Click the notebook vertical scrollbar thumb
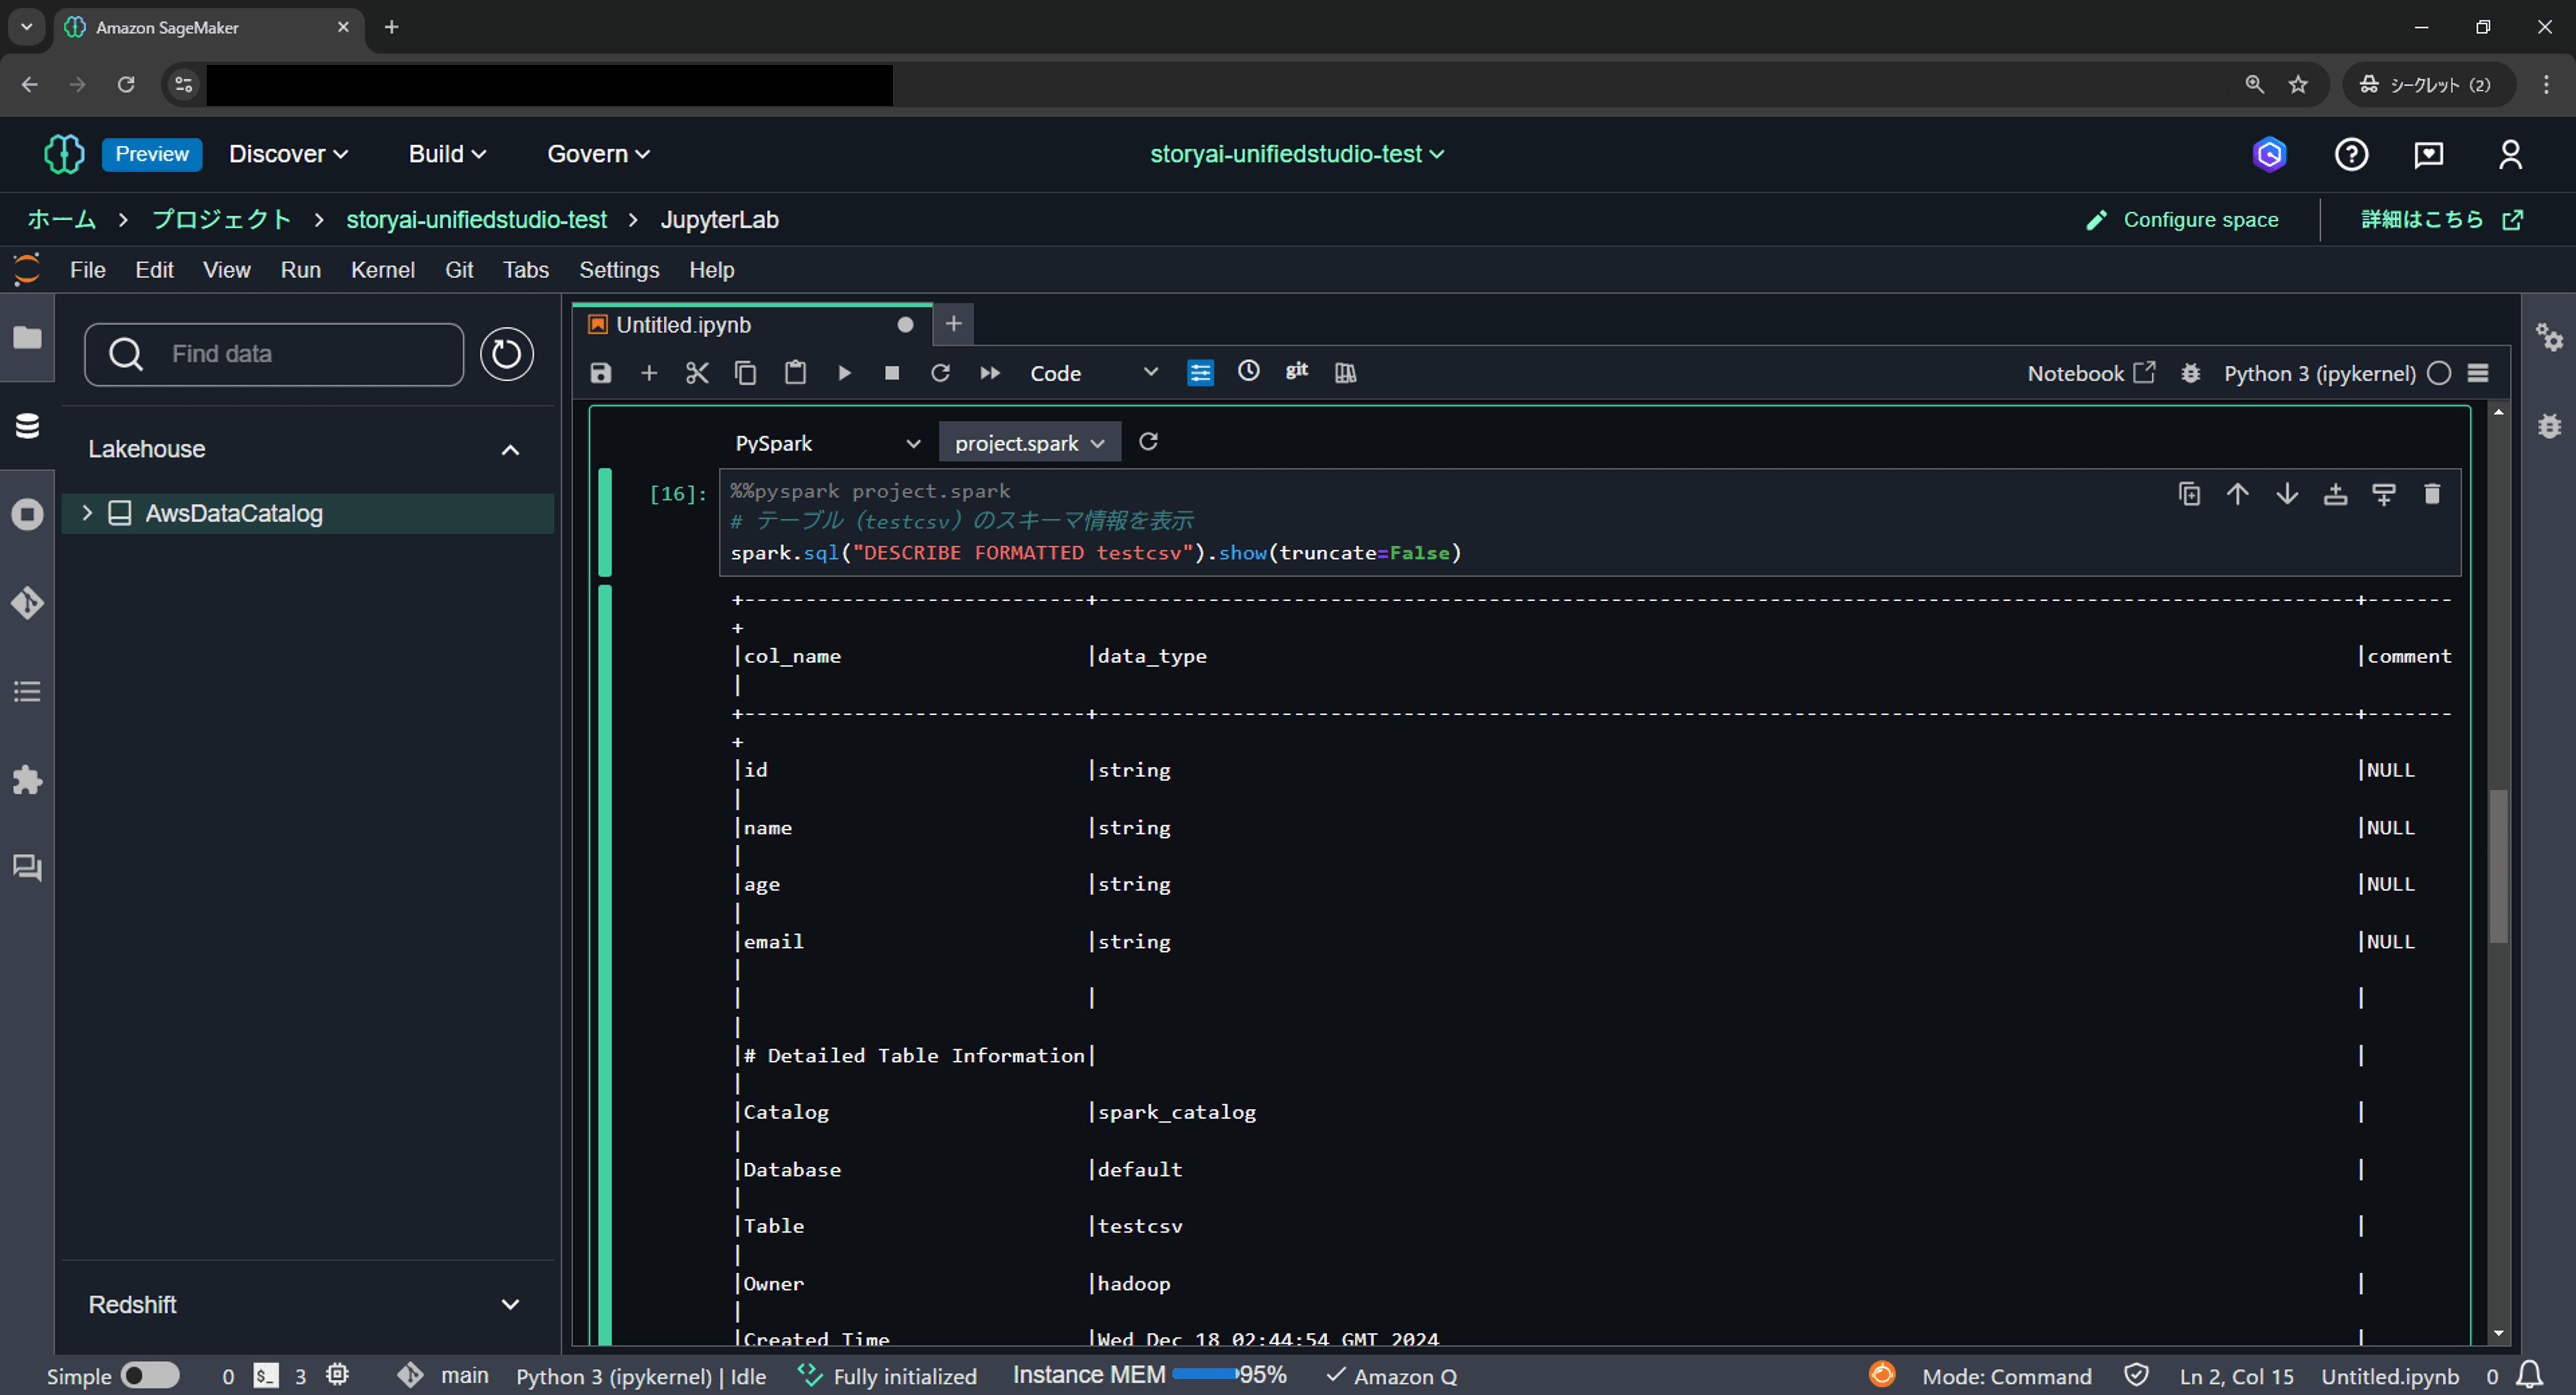Image resolution: width=2576 pixels, height=1395 pixels. click(x=2498, y=866)
